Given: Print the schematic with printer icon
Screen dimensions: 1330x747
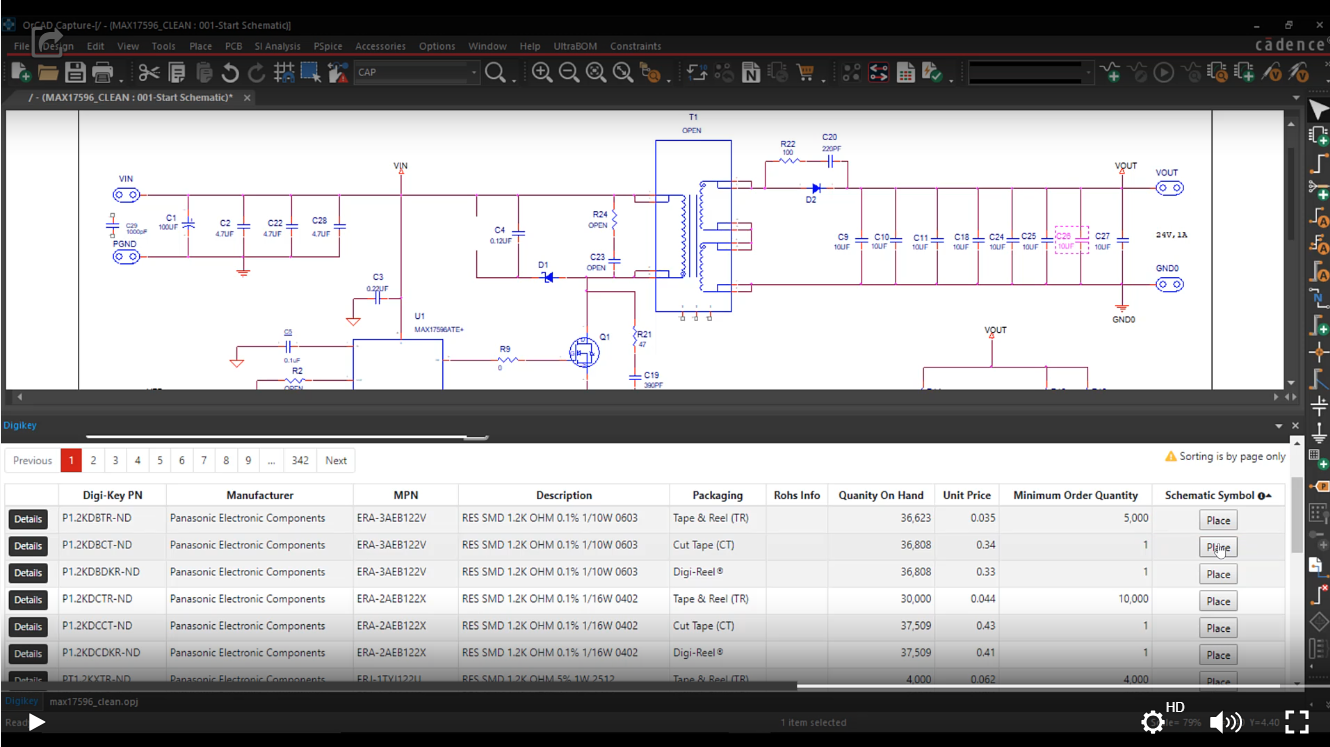Looking at the screenshot, I should pos(102,72).
